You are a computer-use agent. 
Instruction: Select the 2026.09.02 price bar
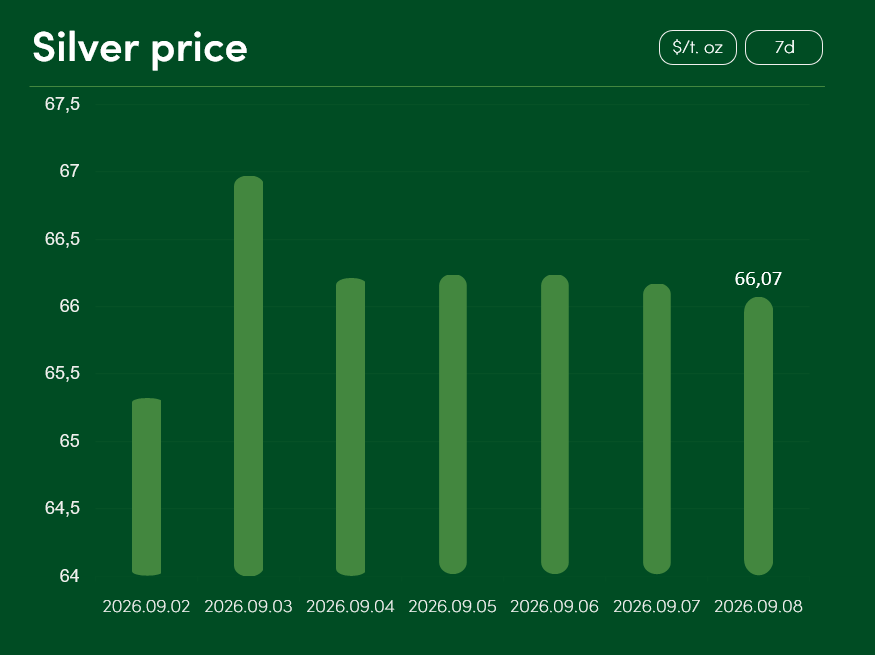147,487
